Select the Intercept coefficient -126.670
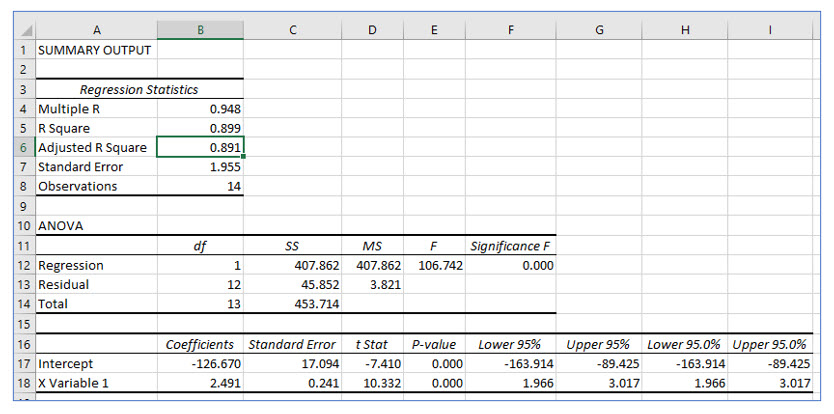 [201, 364]
